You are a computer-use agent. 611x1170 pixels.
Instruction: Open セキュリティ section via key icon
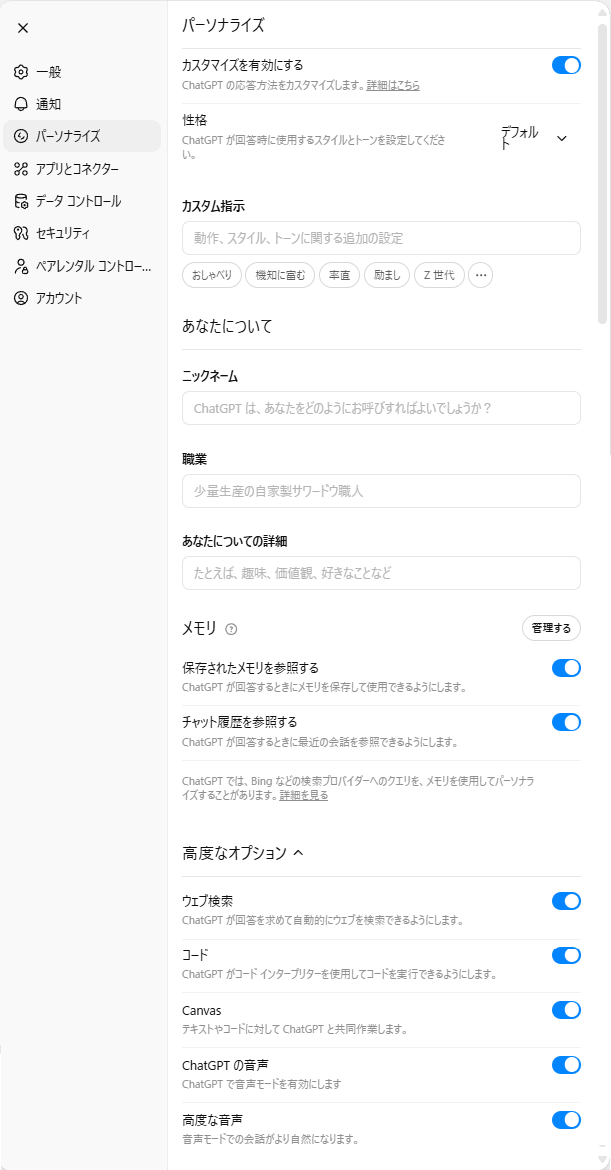(x=21, y=234)
